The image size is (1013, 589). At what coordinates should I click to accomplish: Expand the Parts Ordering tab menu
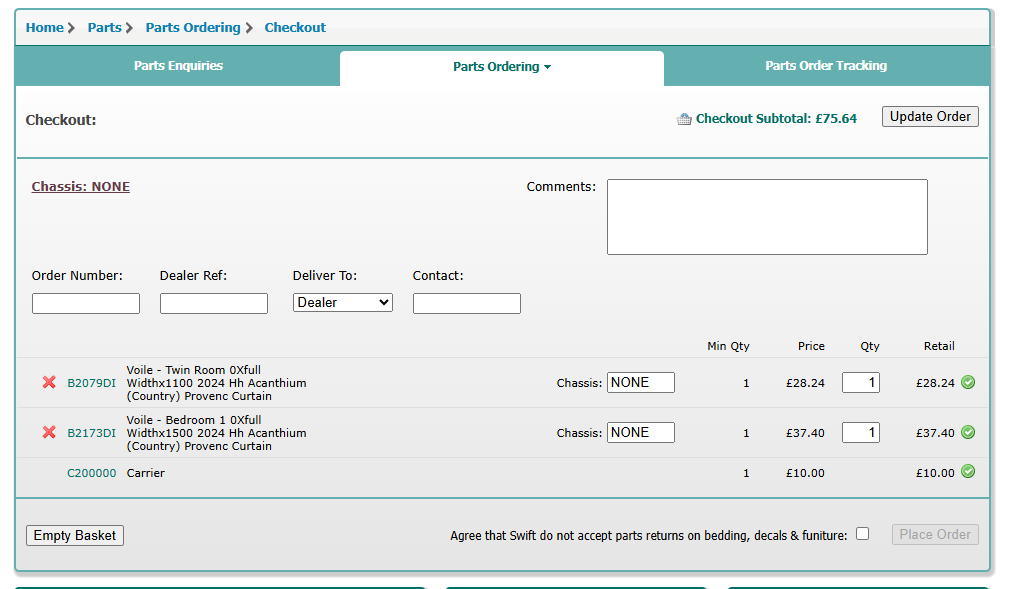502,67
